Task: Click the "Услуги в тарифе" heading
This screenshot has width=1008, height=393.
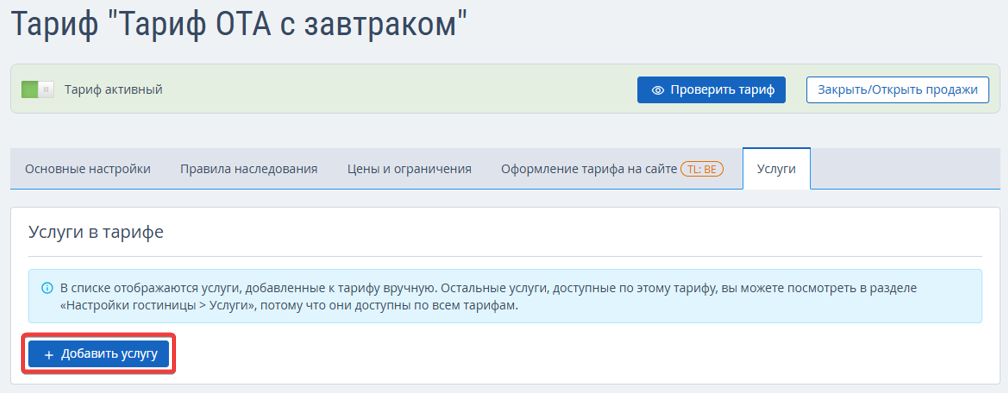Action: [96, 232]
